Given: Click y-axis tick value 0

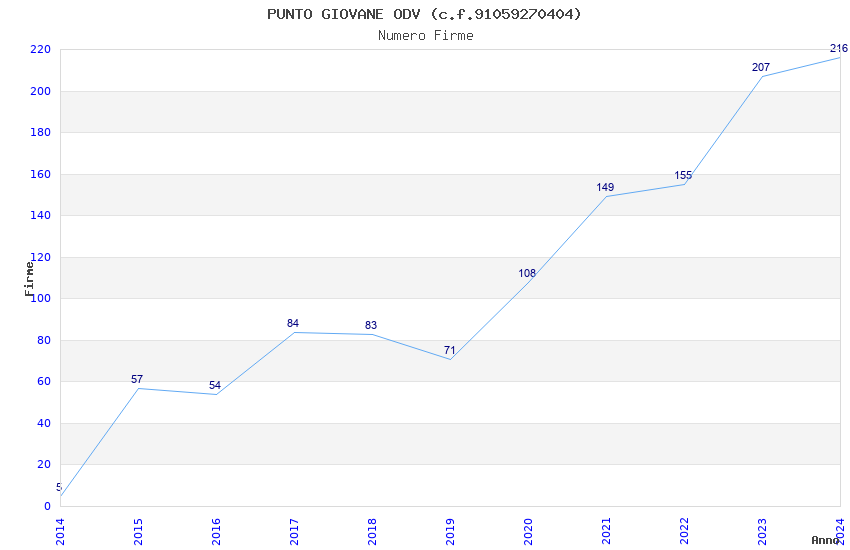Looking at the screenshot, I should pyautogui.click(x=48, y=506).
